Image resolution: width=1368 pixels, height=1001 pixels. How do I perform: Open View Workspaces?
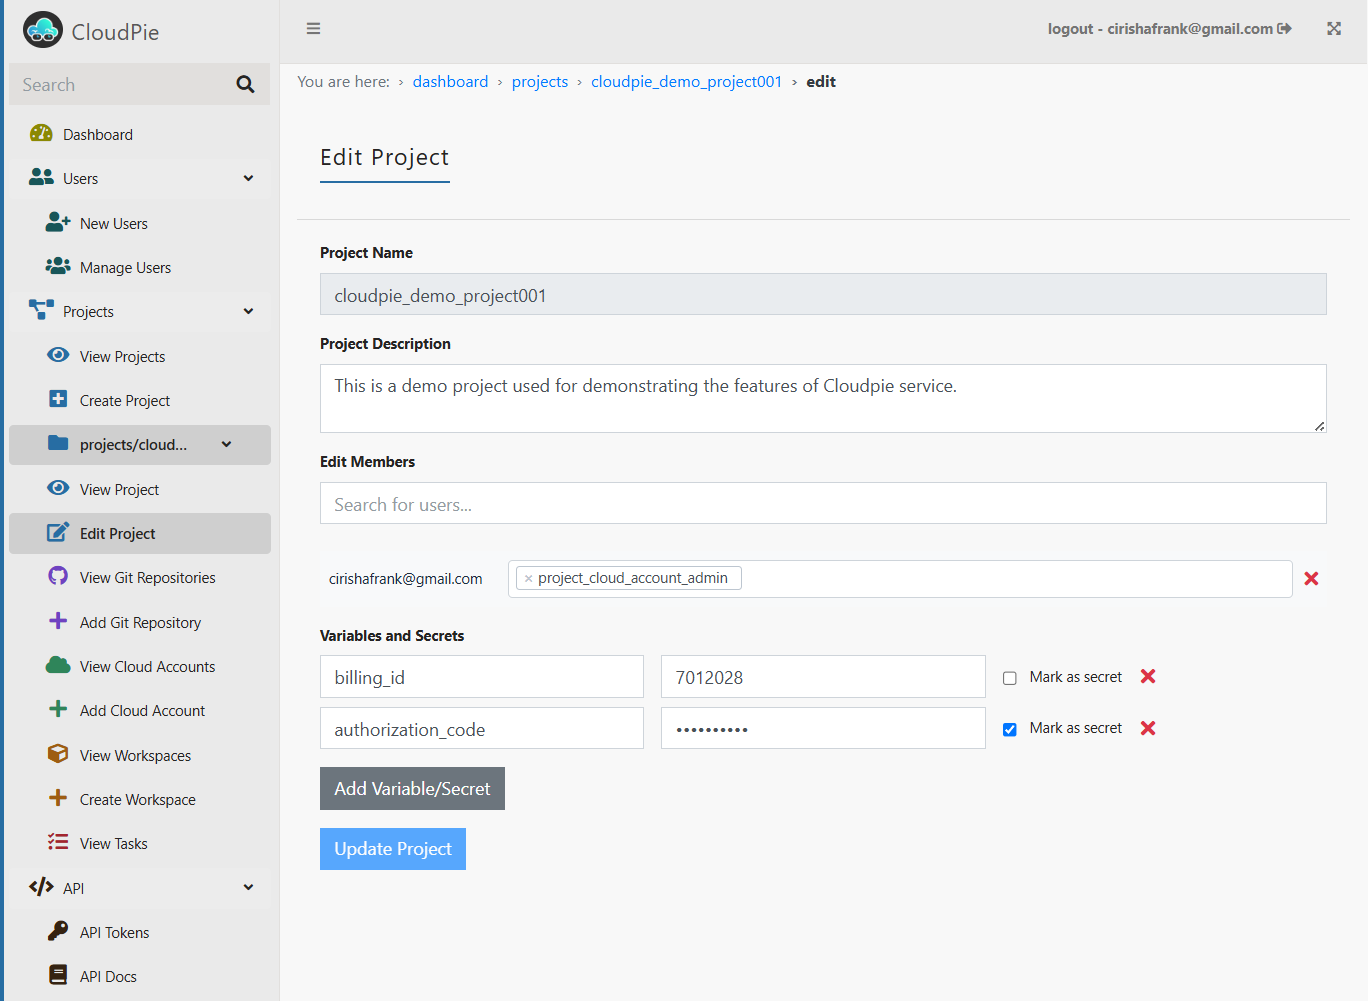click(x=140, y=755)
